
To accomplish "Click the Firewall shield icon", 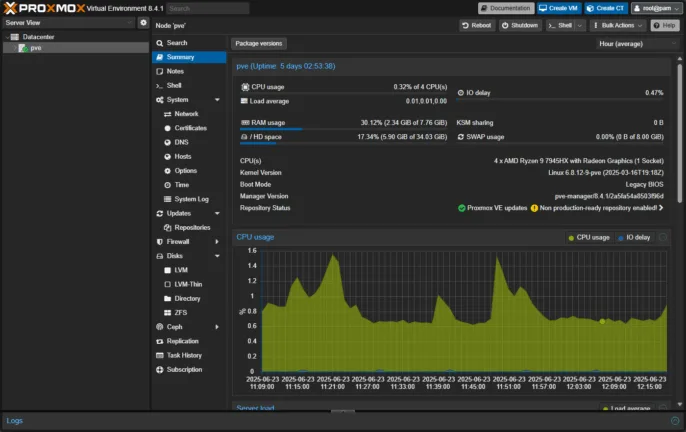I will (160, 242).
